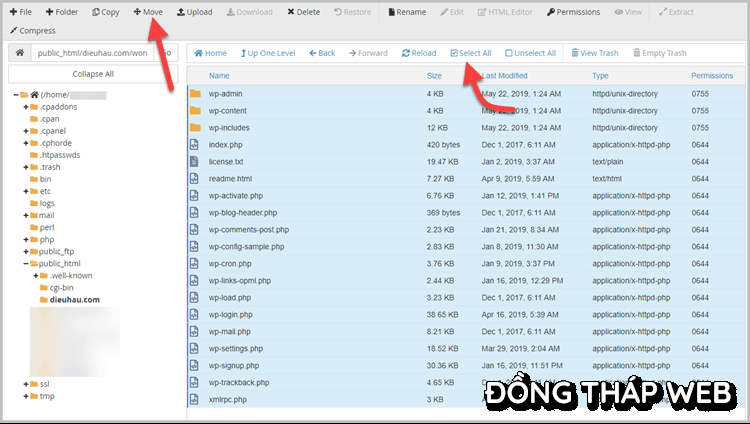Select the wp-config-sample.php file row
Viewport: 750px width, 424px height.
pos(246,246)
